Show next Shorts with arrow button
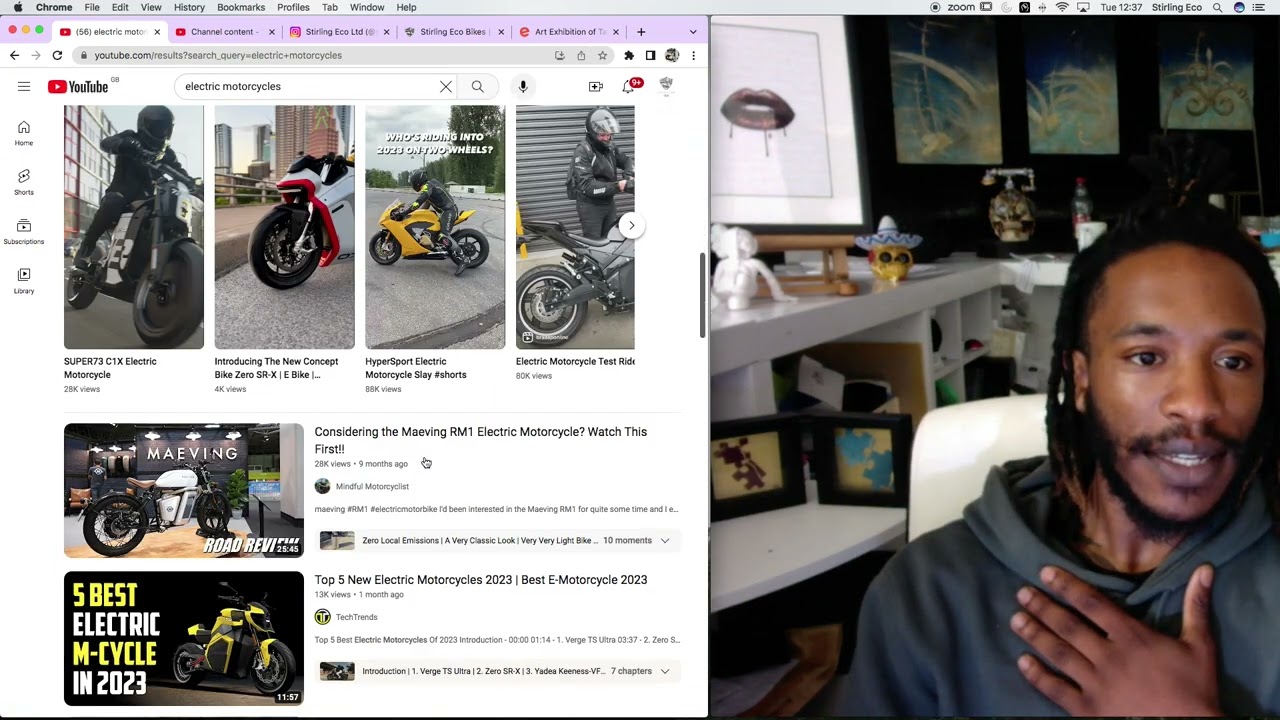Screen dimensions: 1280x720 (x=631, y=225)
